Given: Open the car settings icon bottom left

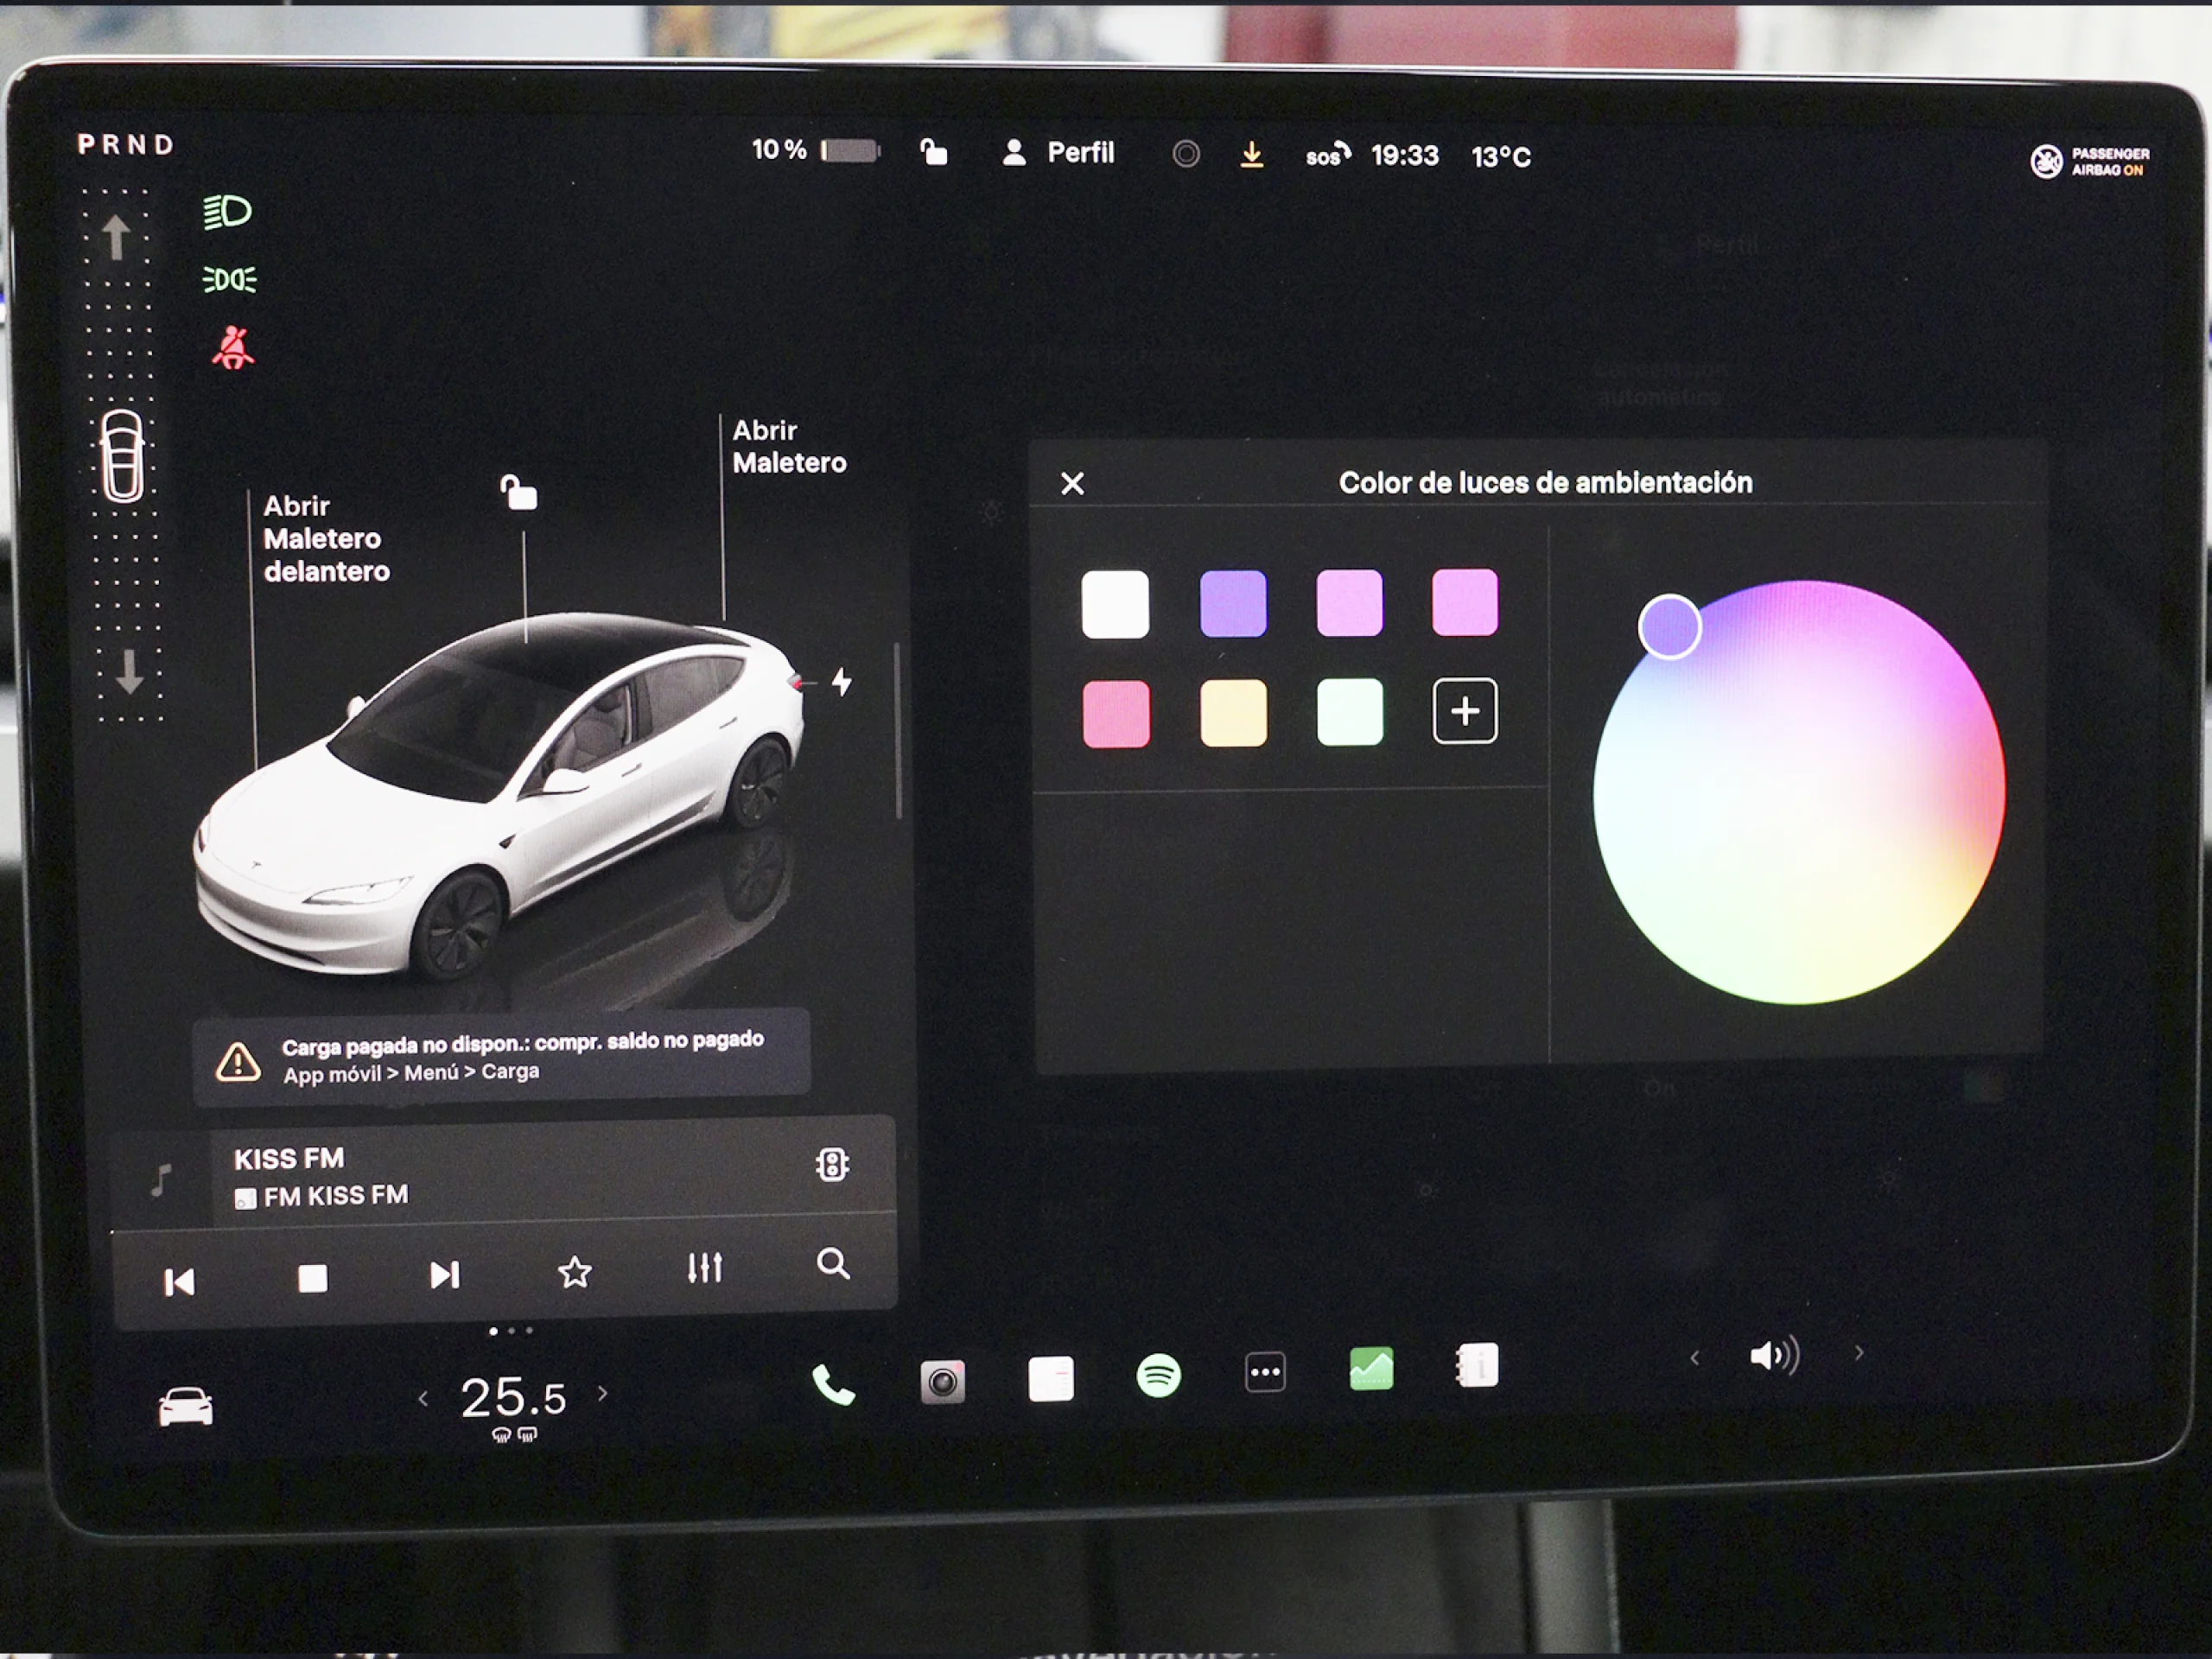Looking at the screenshot, I should tap(185, 1407).
